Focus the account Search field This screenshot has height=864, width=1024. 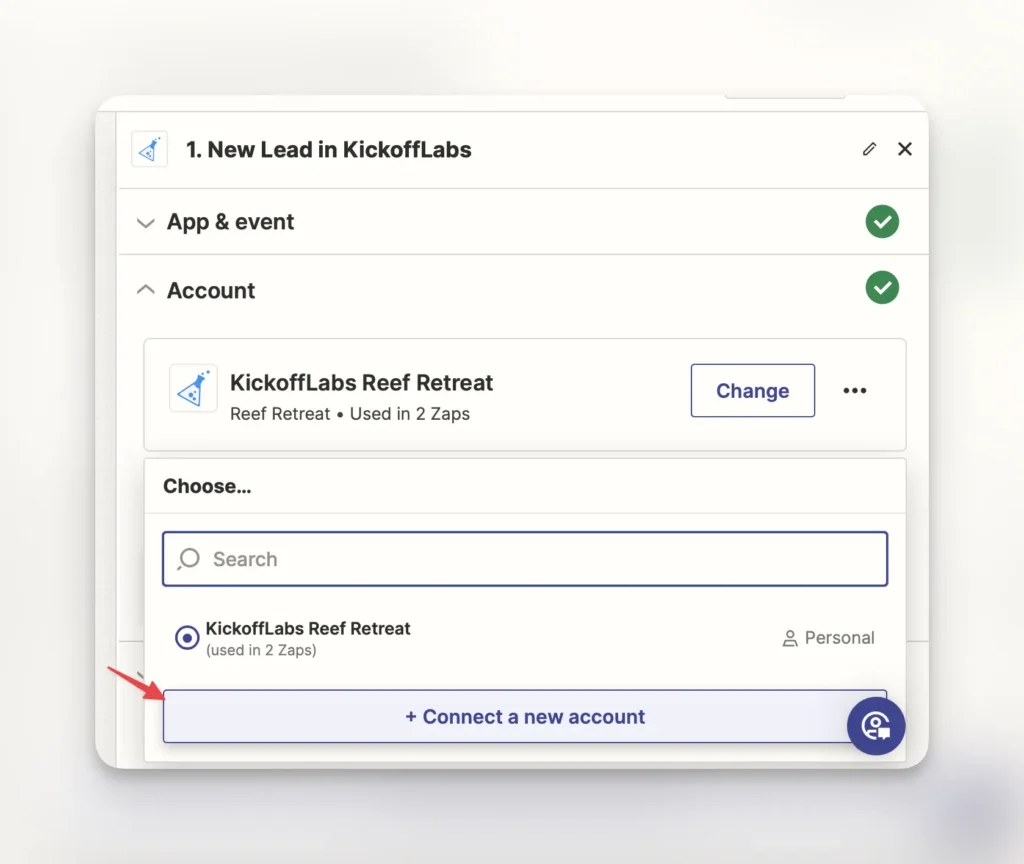(525, 559)
